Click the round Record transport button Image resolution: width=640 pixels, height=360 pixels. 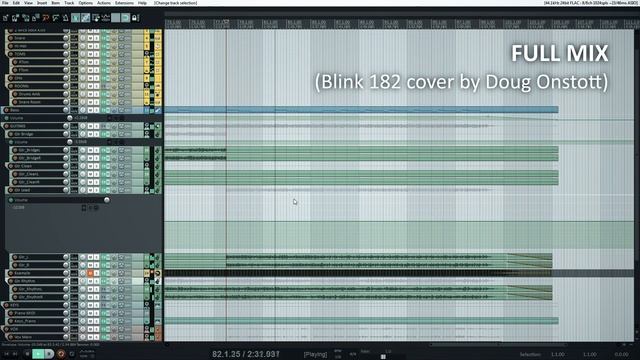point(61,353)
